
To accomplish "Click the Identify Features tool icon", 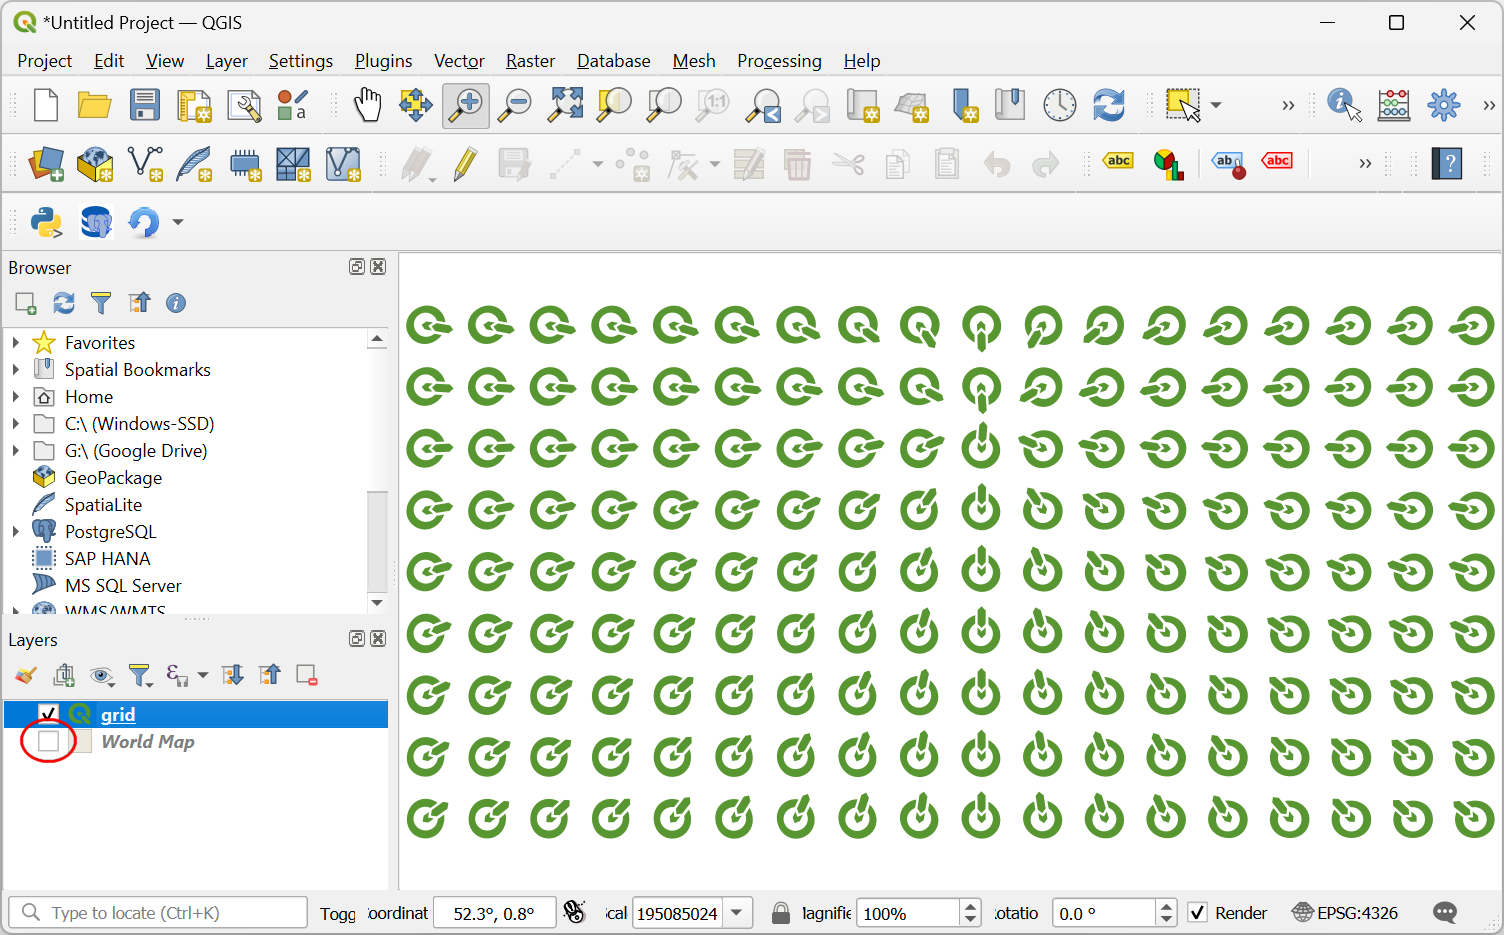I will [x=1343, y=105].
